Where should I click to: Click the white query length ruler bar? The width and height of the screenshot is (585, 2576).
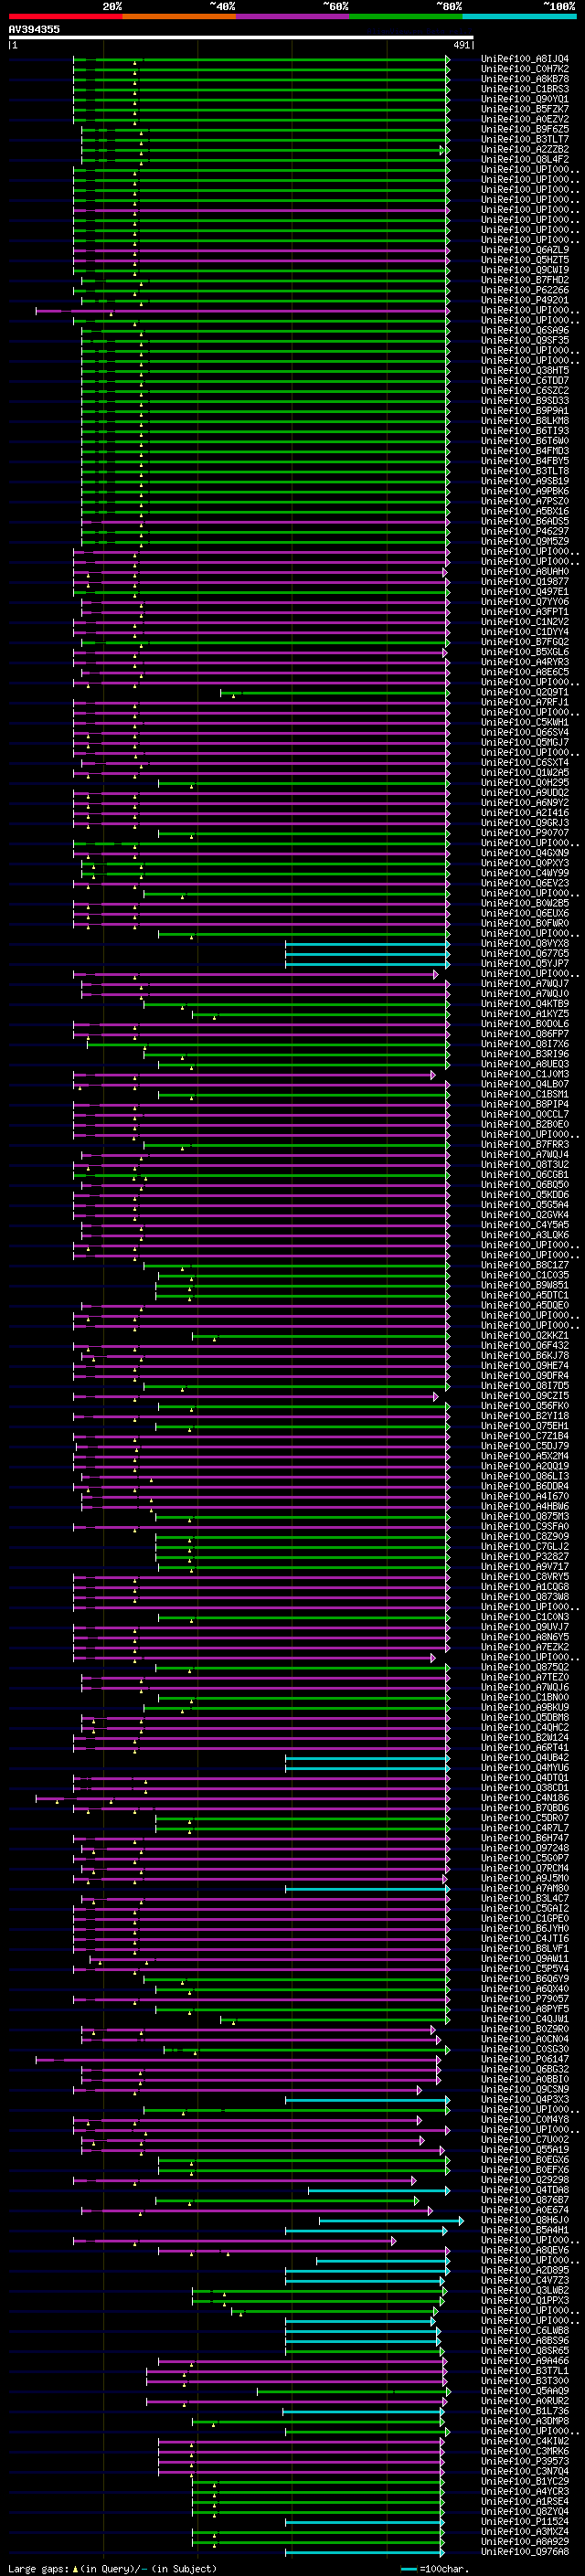coord(240,37)
